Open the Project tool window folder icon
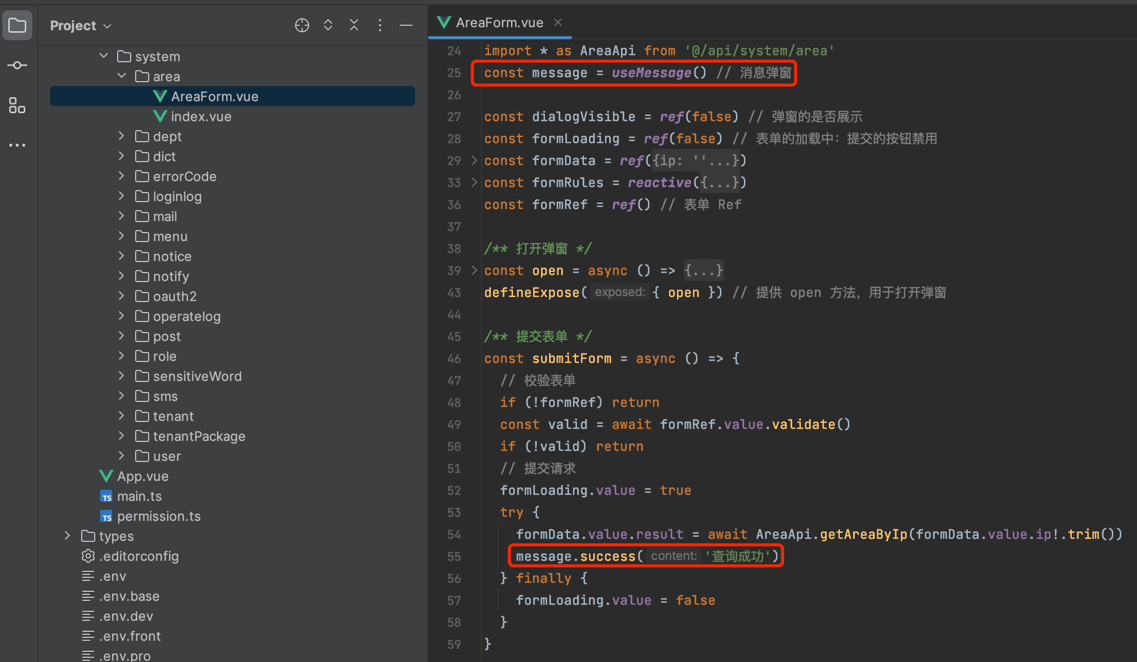 (17, 25)
